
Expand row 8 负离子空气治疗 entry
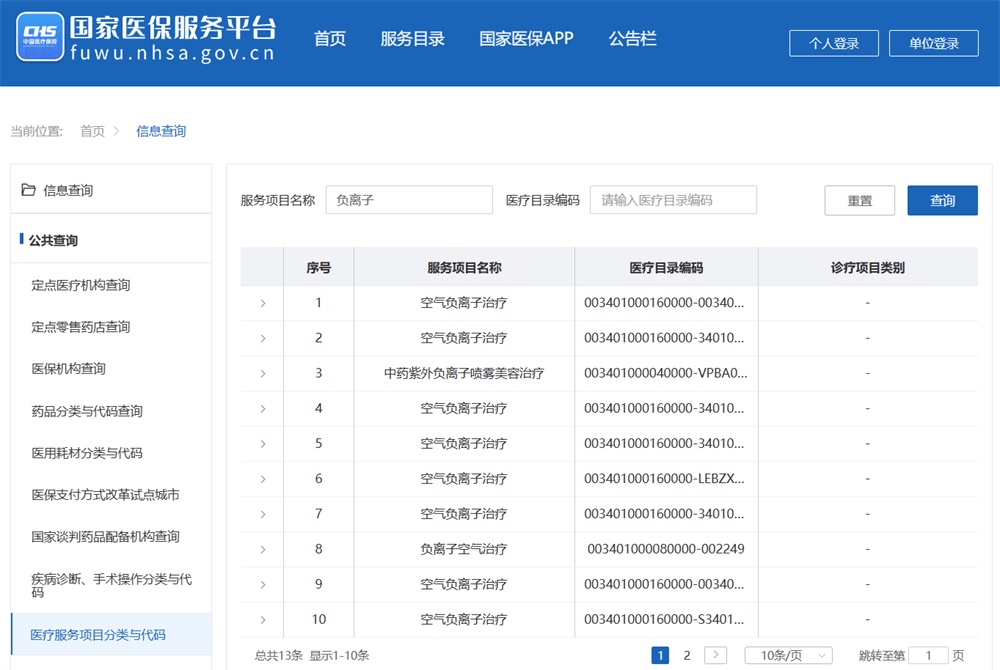[x=262, y=548]
